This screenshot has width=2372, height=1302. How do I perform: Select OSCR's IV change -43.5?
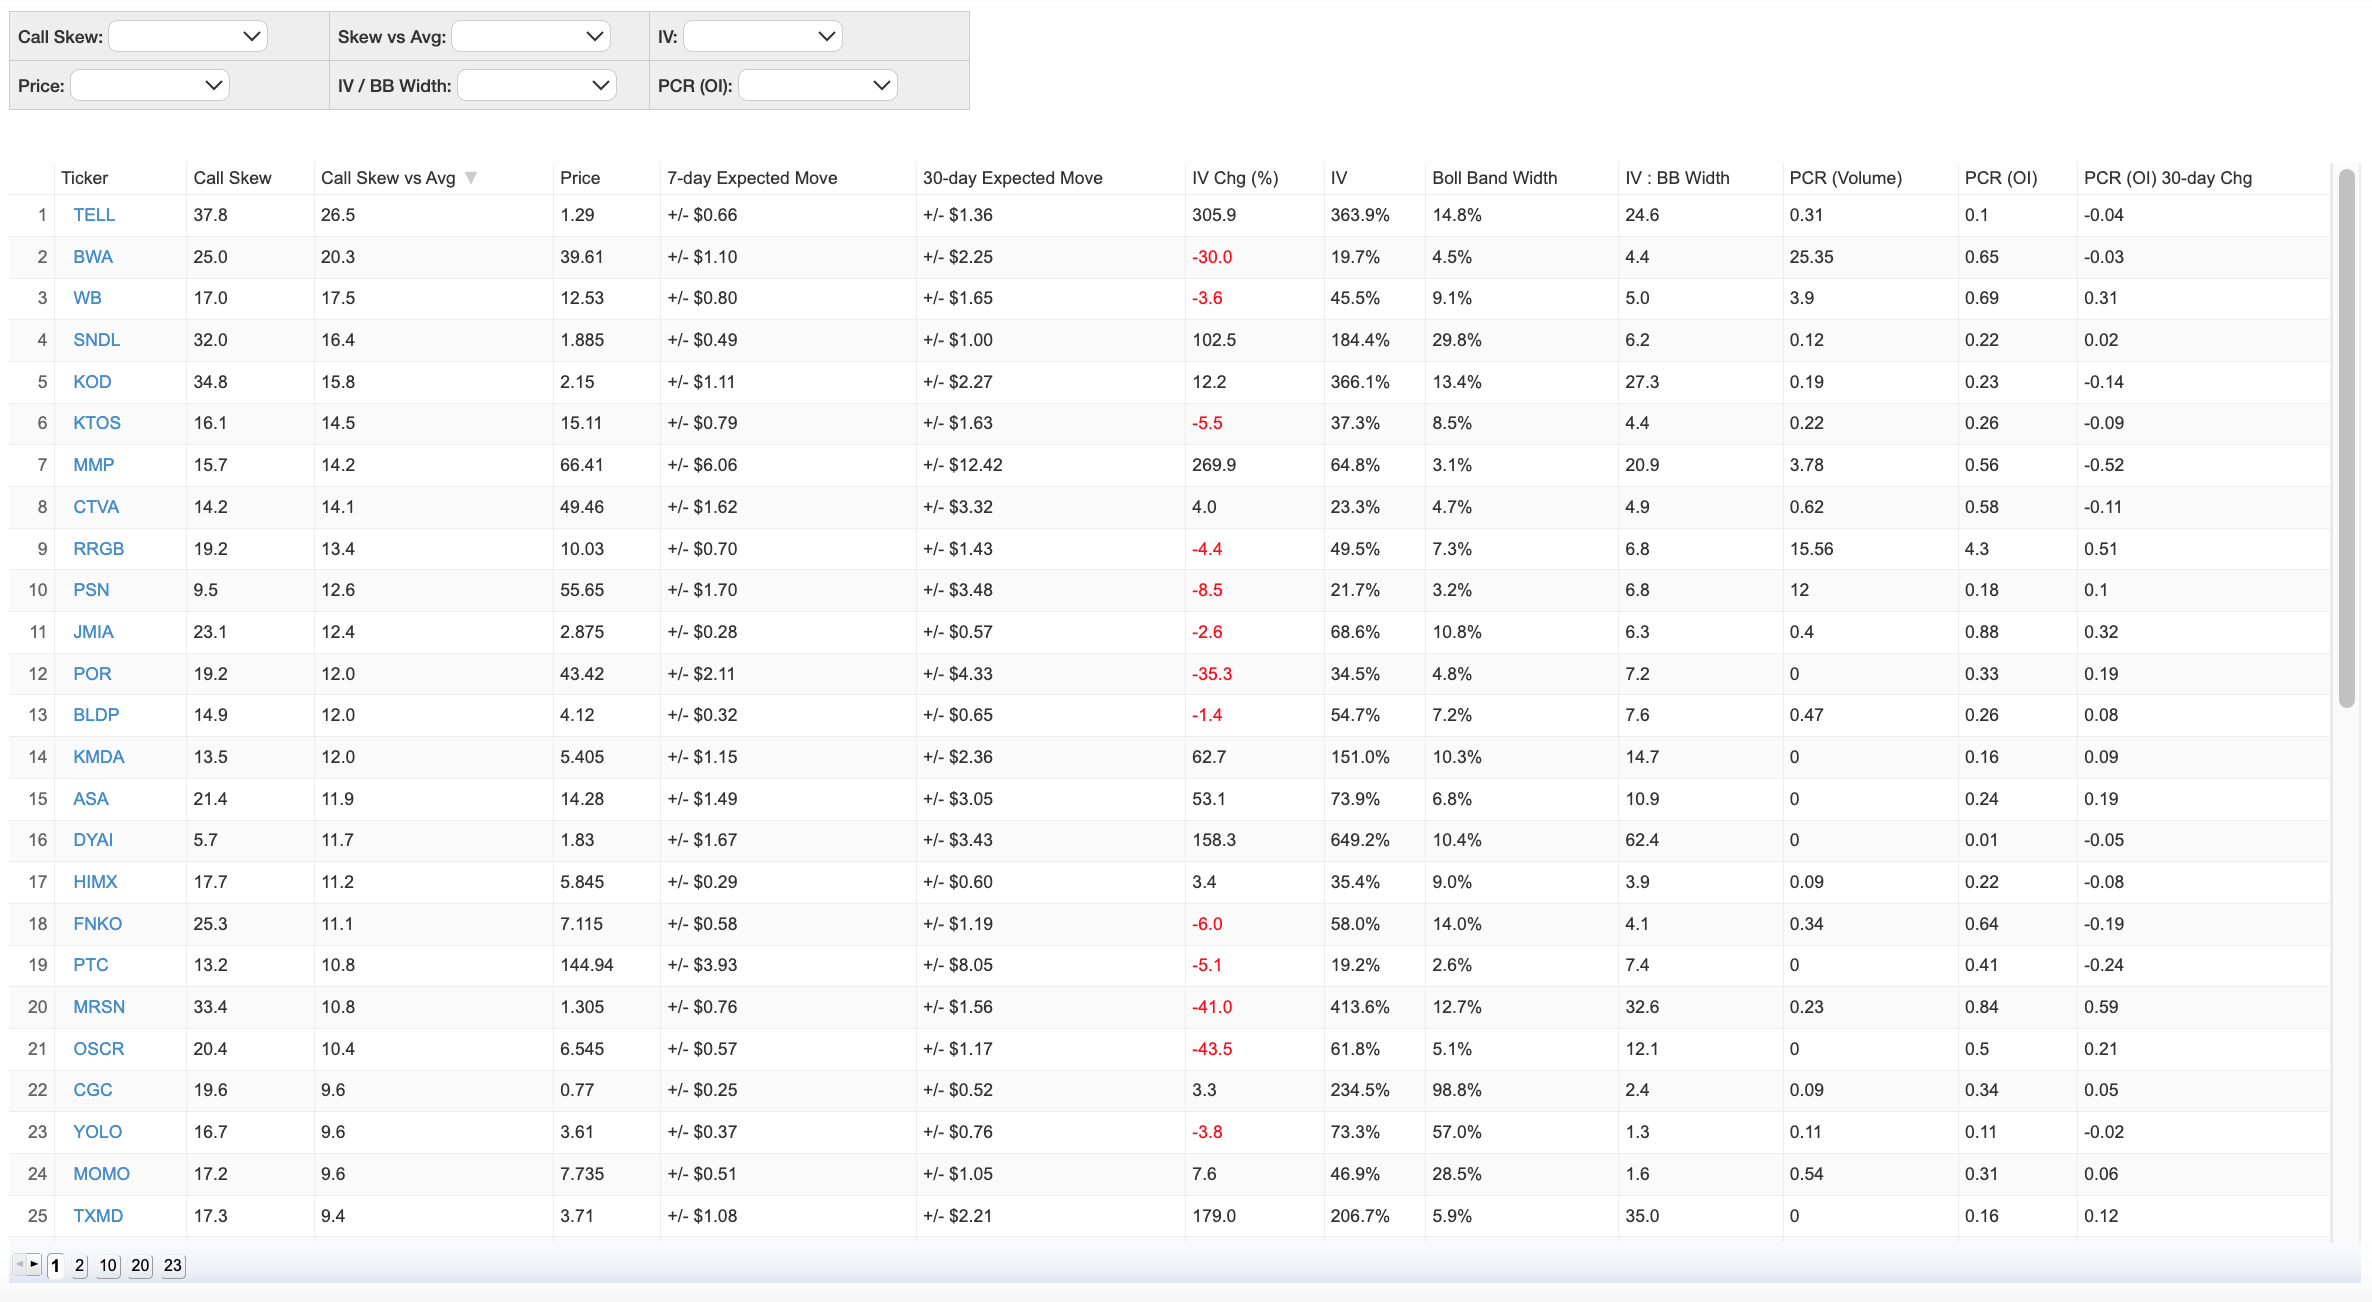(x=1212, y=1049)
